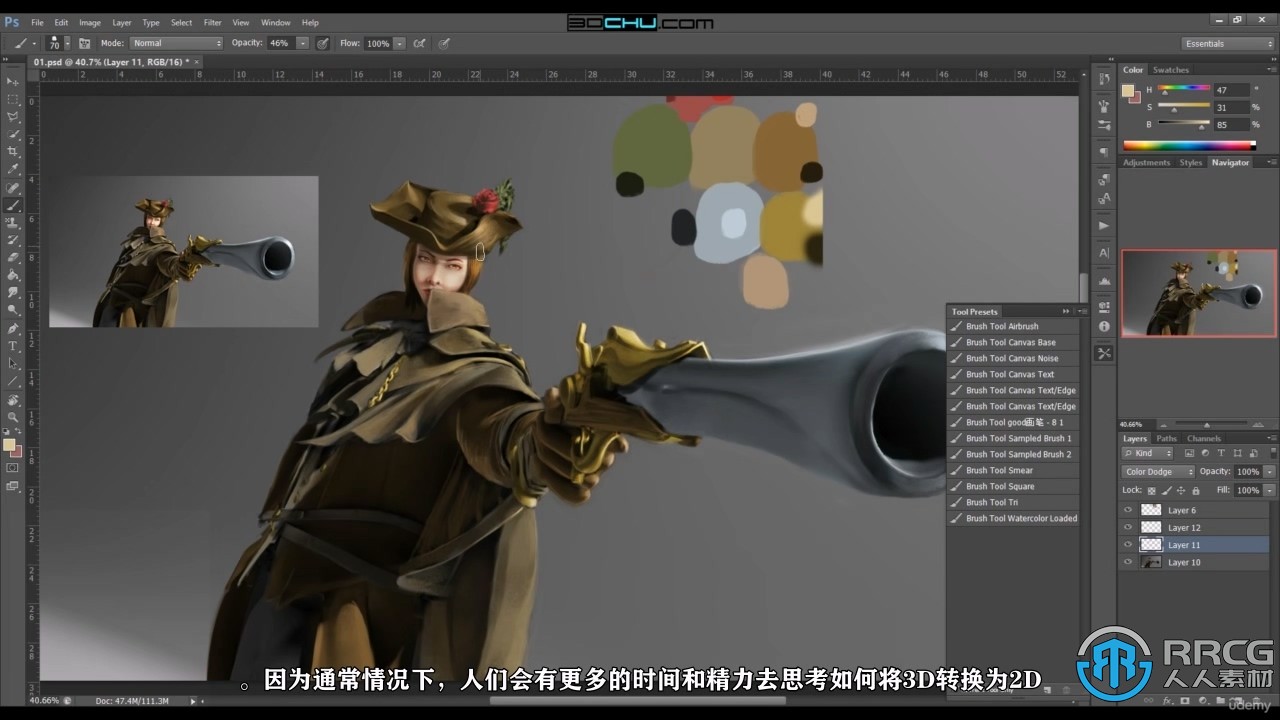Viewport: 1280px width, 720px height.
Task: Open the brush Mode dropdown
Action: pyautogui.click(x=176, y=43)
